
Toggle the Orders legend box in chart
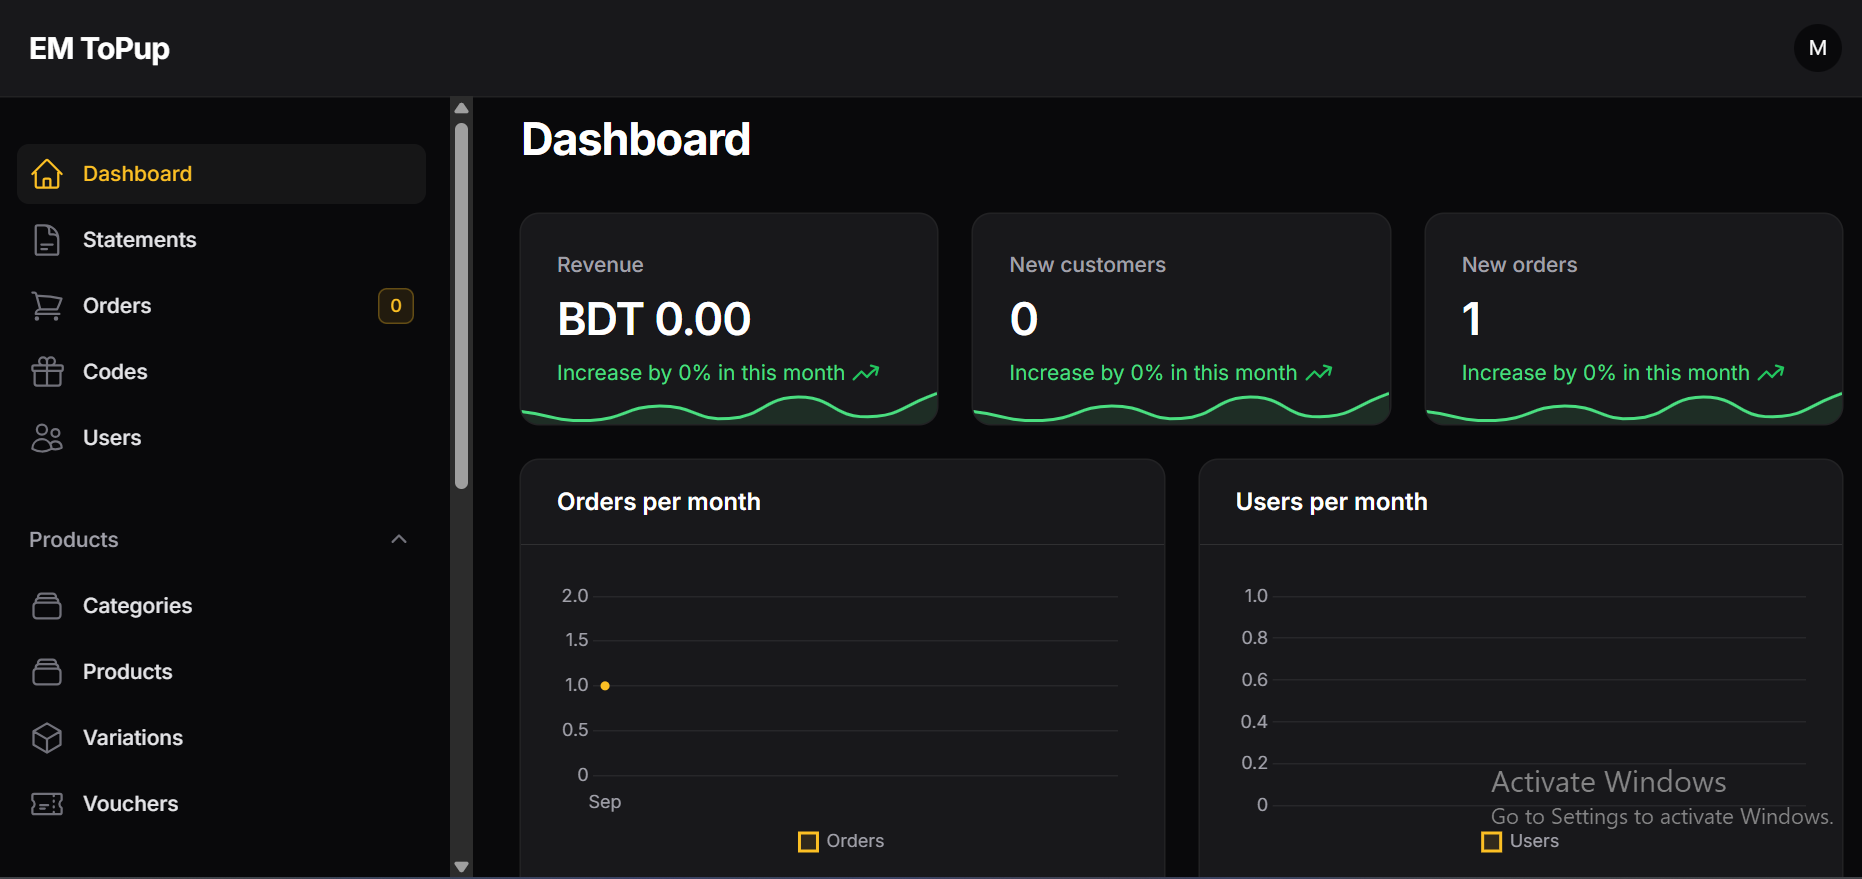(808, 842)
